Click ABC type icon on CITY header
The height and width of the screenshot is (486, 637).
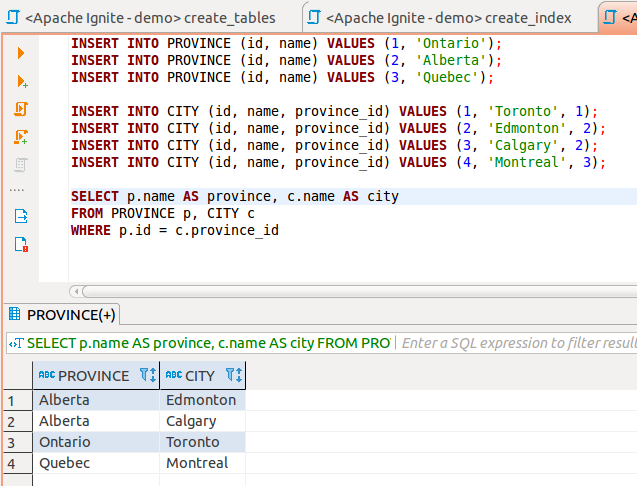pyautogui.click(x=174, y=375)
